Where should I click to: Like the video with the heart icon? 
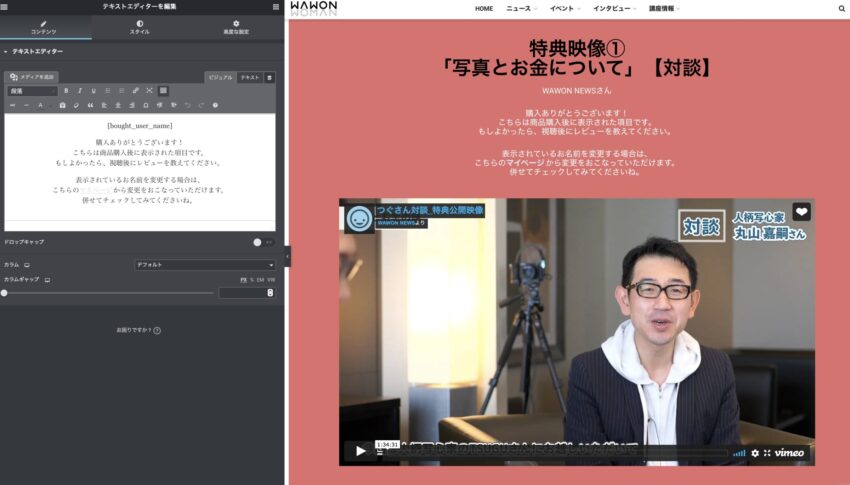pos(801,212)
